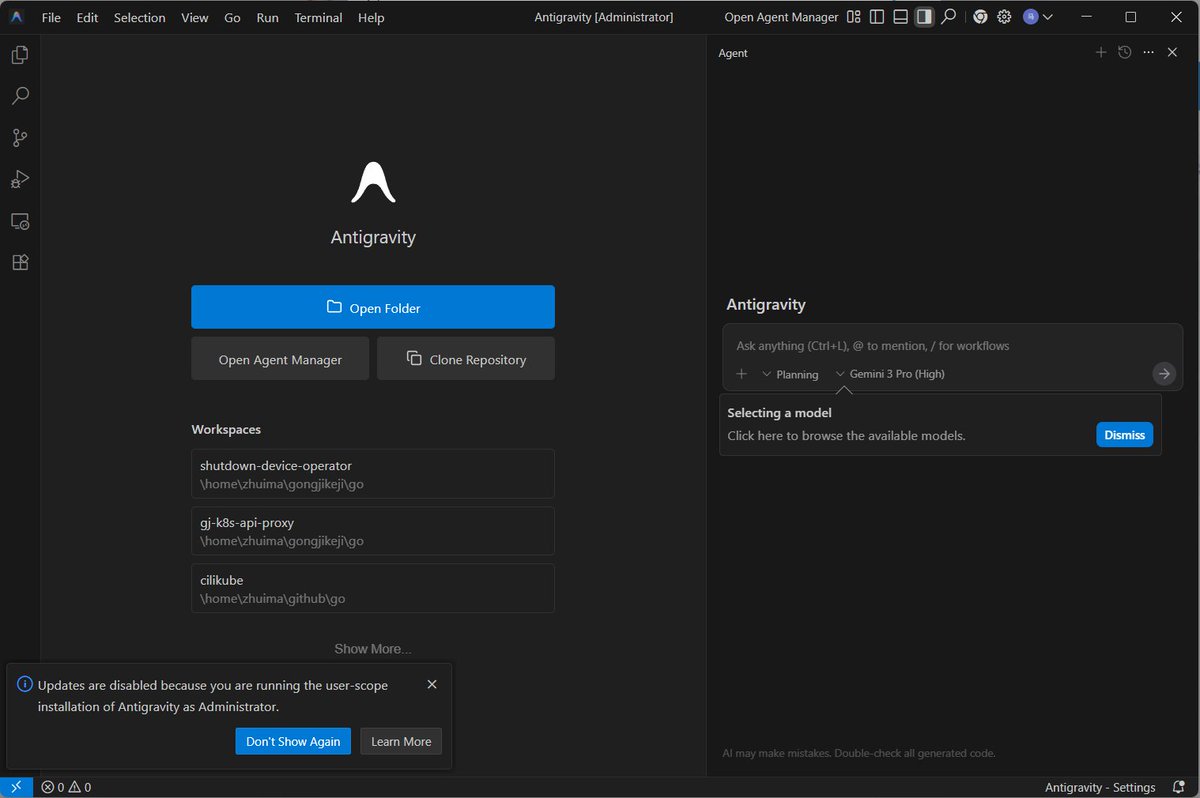1200x798 pixels.
Task: Open the Edit menu
Action: (x=87, y=17)
